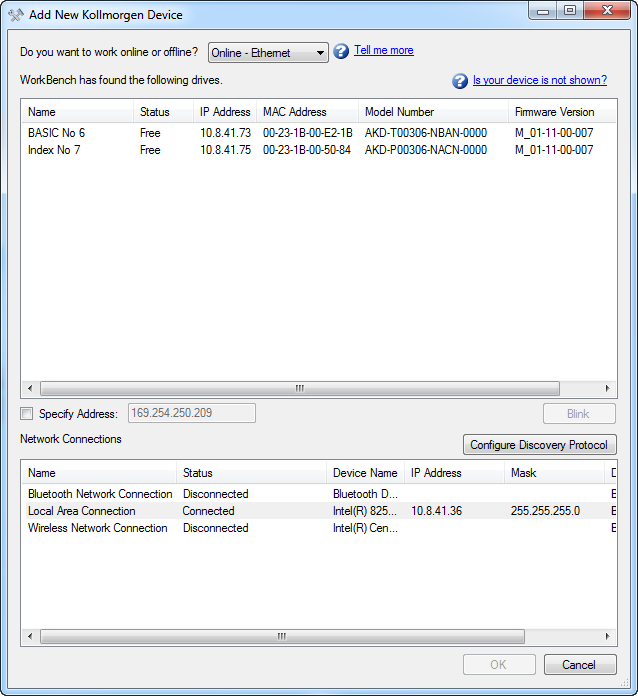
Task: Click the network list horizontal scrollbar thumb
Action: click(x=282, y=637)
